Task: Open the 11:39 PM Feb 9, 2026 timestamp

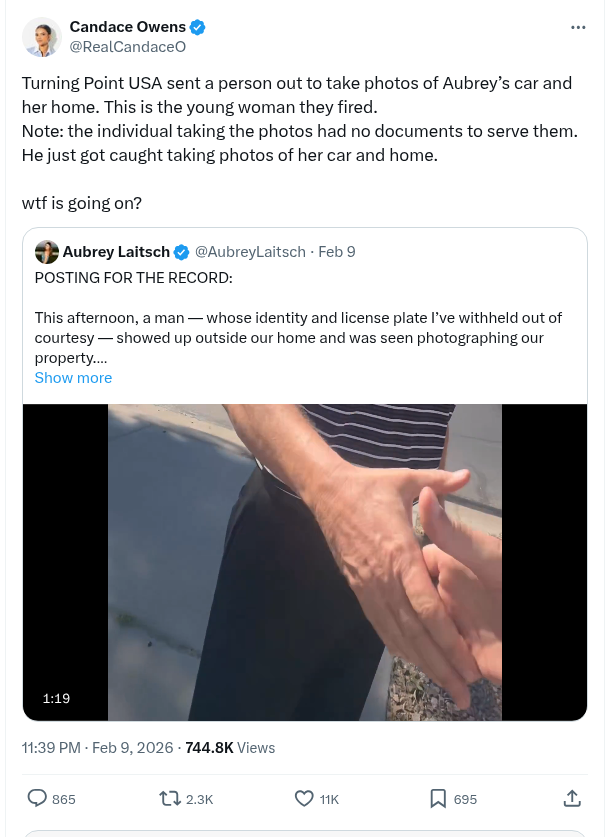Action: (96, 747)
